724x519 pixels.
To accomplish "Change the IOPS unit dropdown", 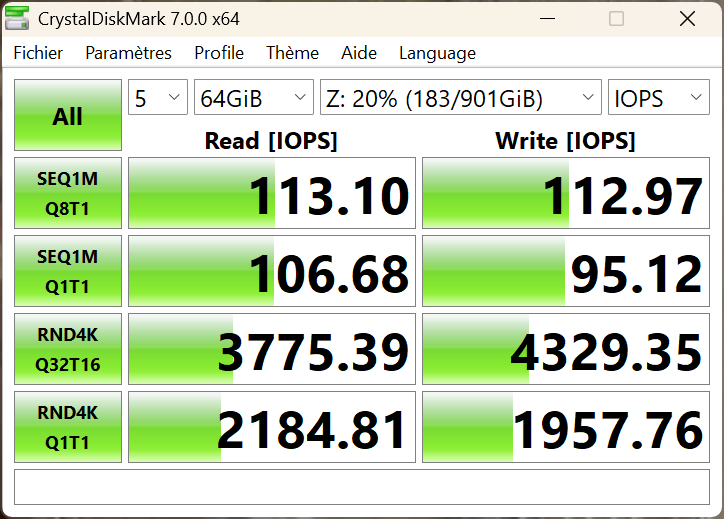I will [x=658, y=98].
